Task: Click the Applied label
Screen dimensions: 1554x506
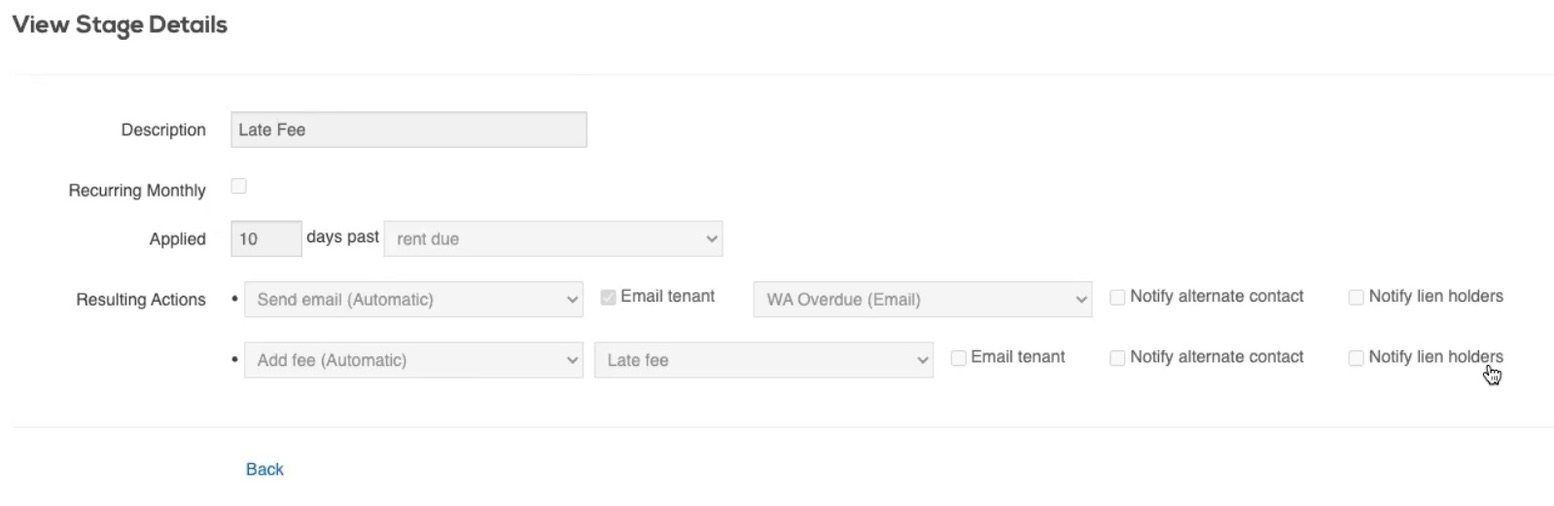Action: pos(177,239)
